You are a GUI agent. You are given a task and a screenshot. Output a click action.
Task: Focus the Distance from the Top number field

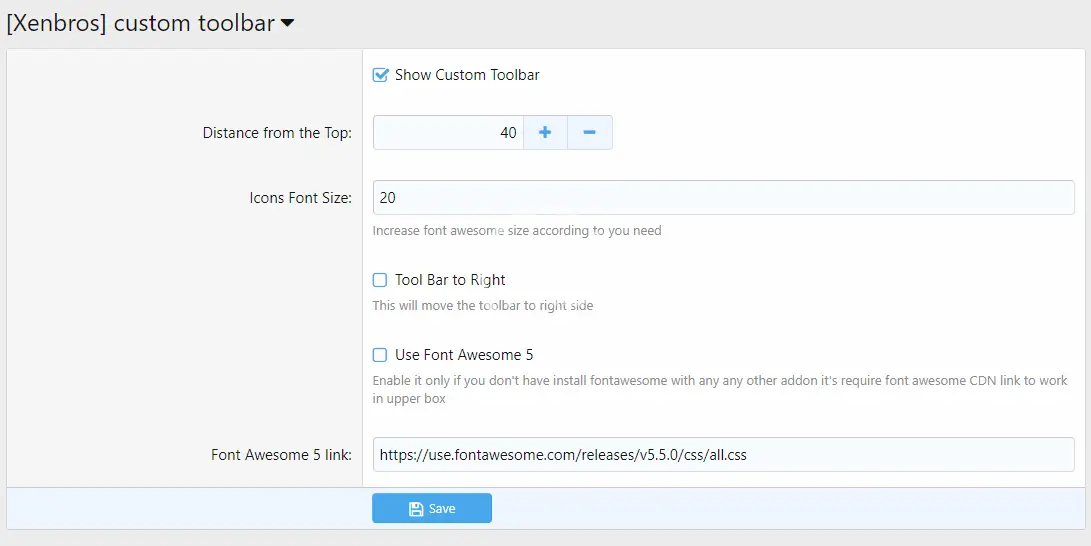pos(448,133)
